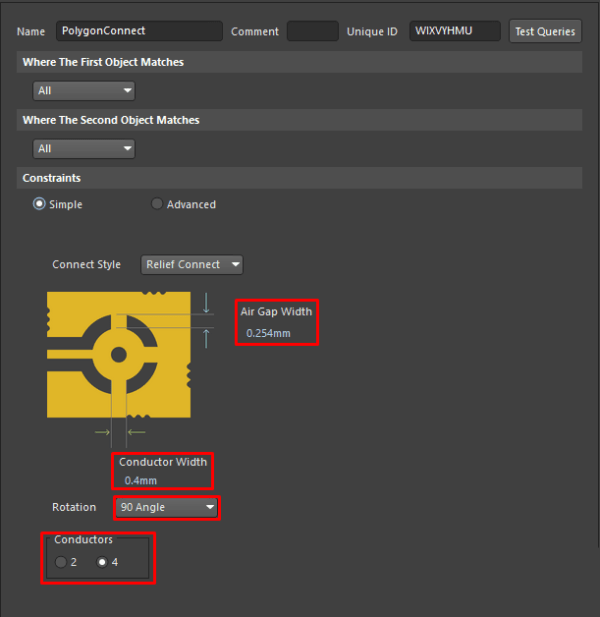Image resolution: width=600 pixels, height=617 pixels.
Task: Click the Where The First Object Matches header
Action: click(299, 62)
